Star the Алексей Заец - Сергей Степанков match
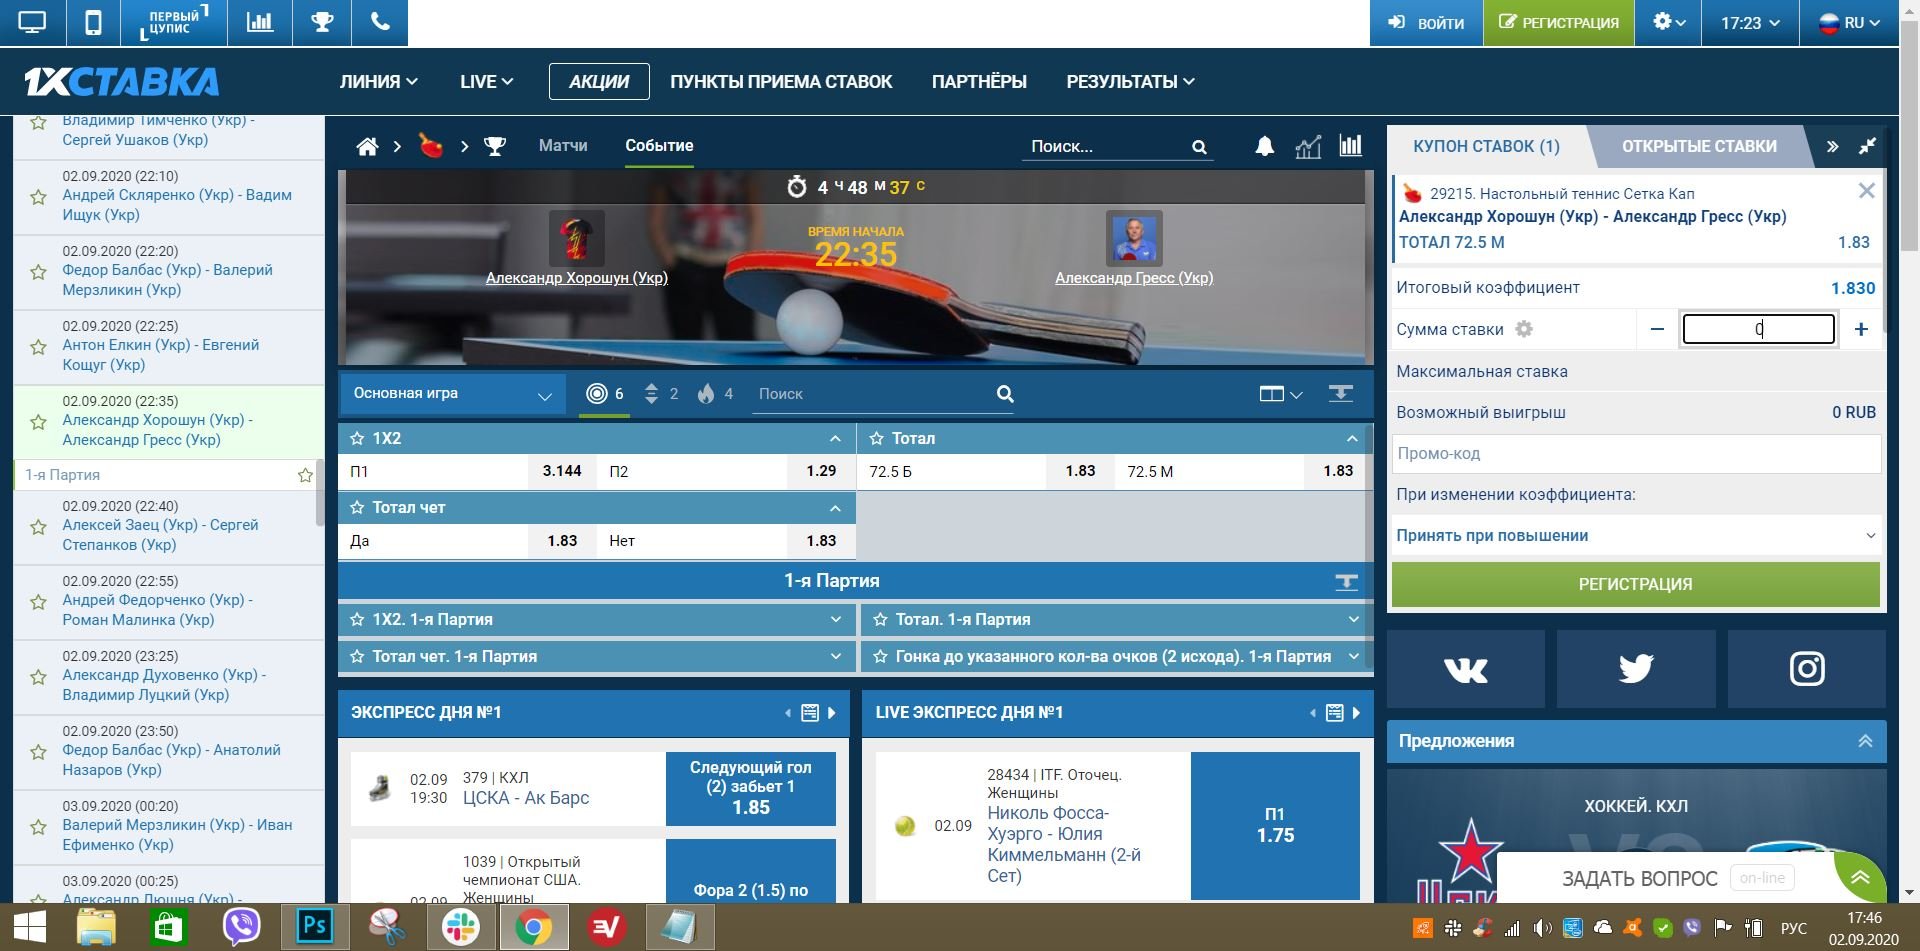 (38, 527)
